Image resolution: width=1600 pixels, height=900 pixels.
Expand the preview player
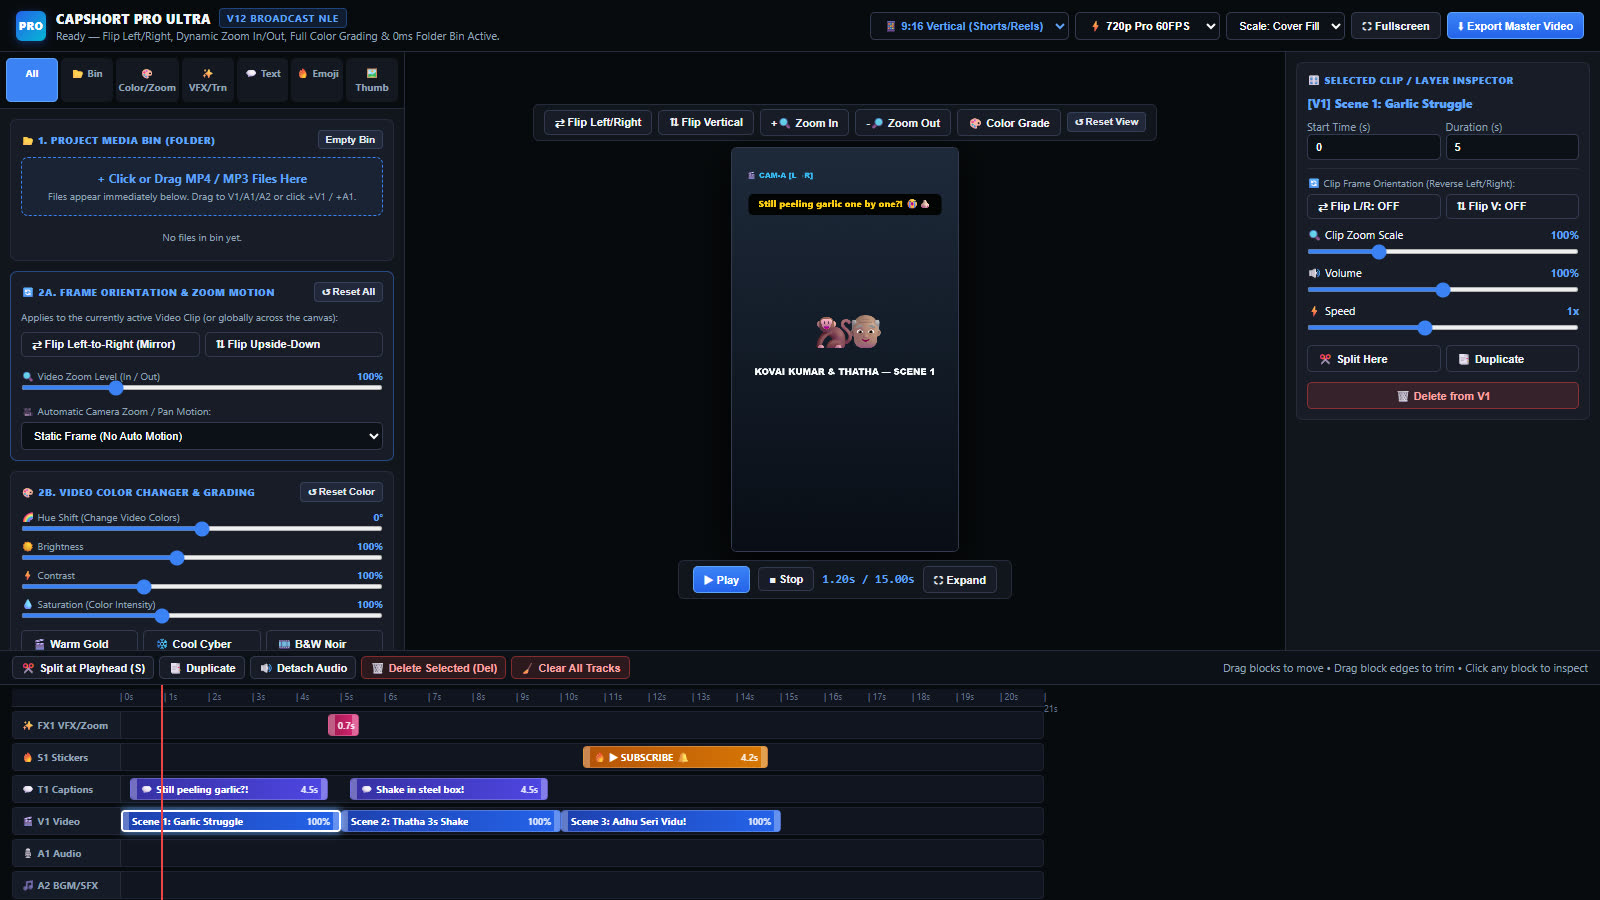click(960, 580)
